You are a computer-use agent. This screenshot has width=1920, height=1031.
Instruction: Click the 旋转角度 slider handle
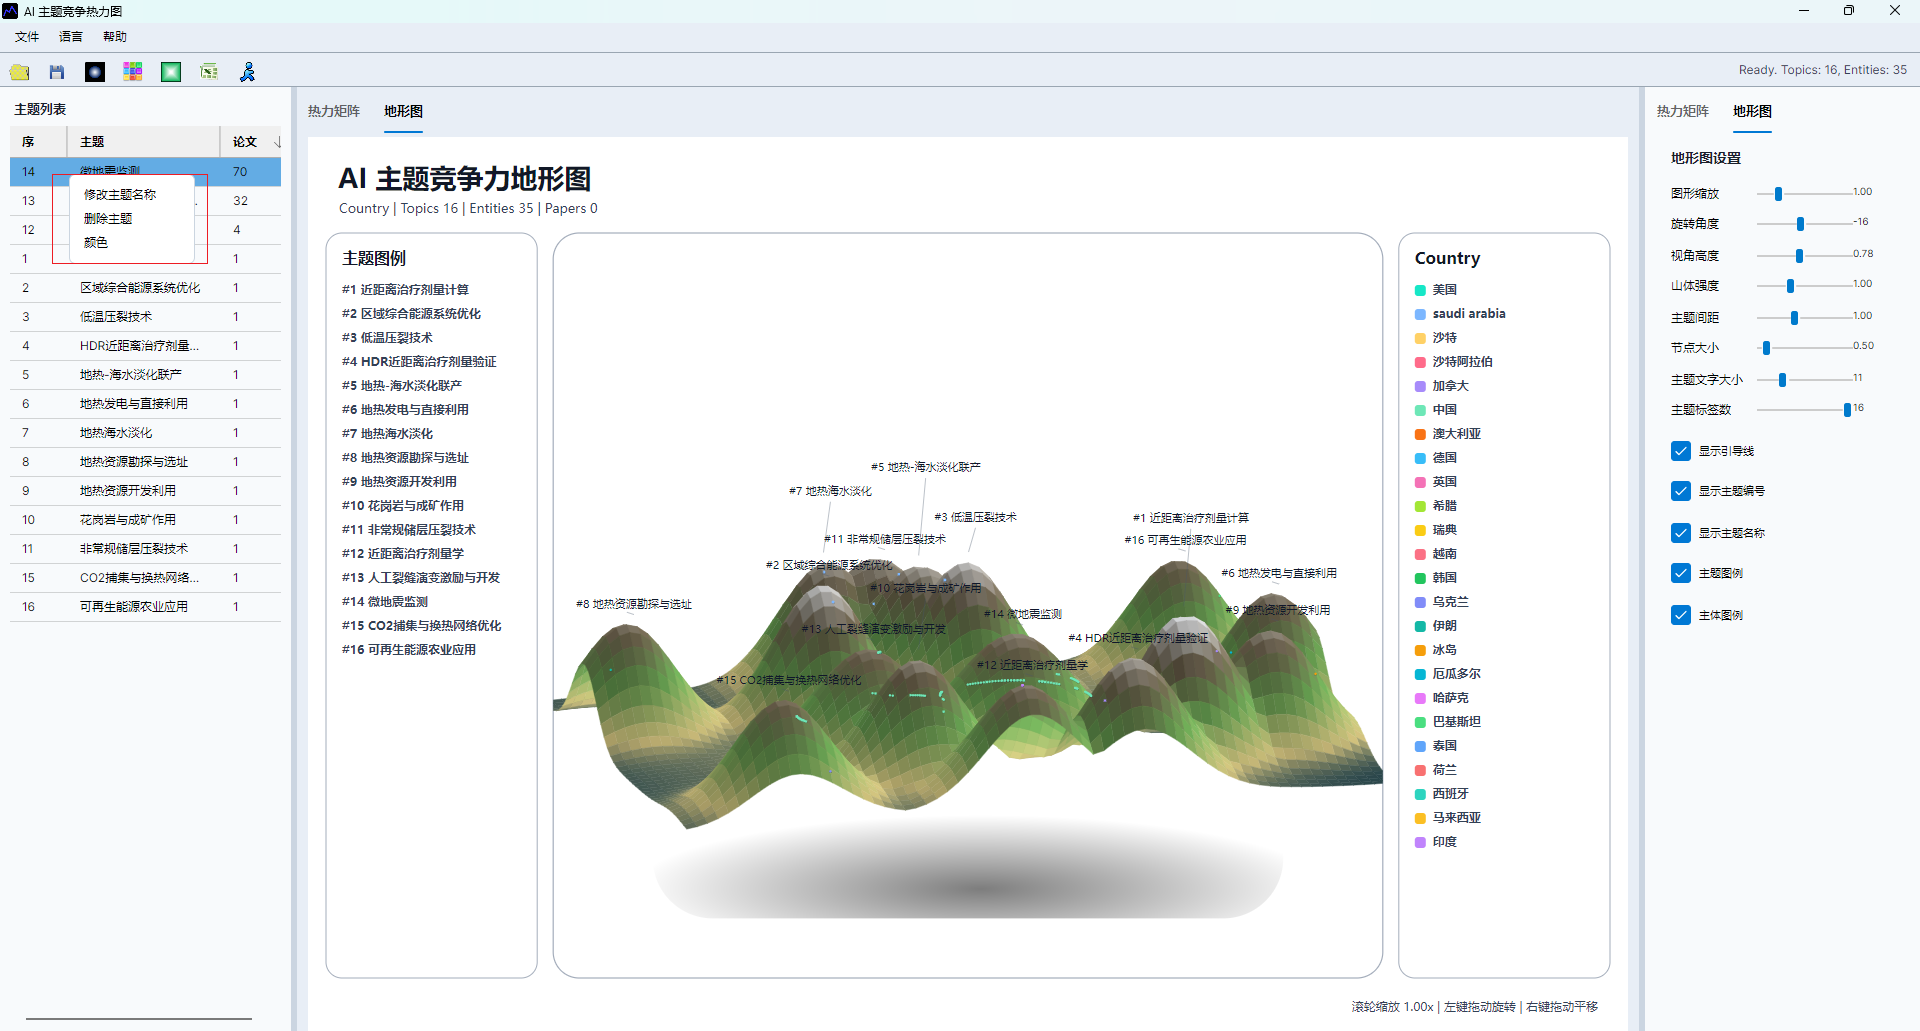1800,224
